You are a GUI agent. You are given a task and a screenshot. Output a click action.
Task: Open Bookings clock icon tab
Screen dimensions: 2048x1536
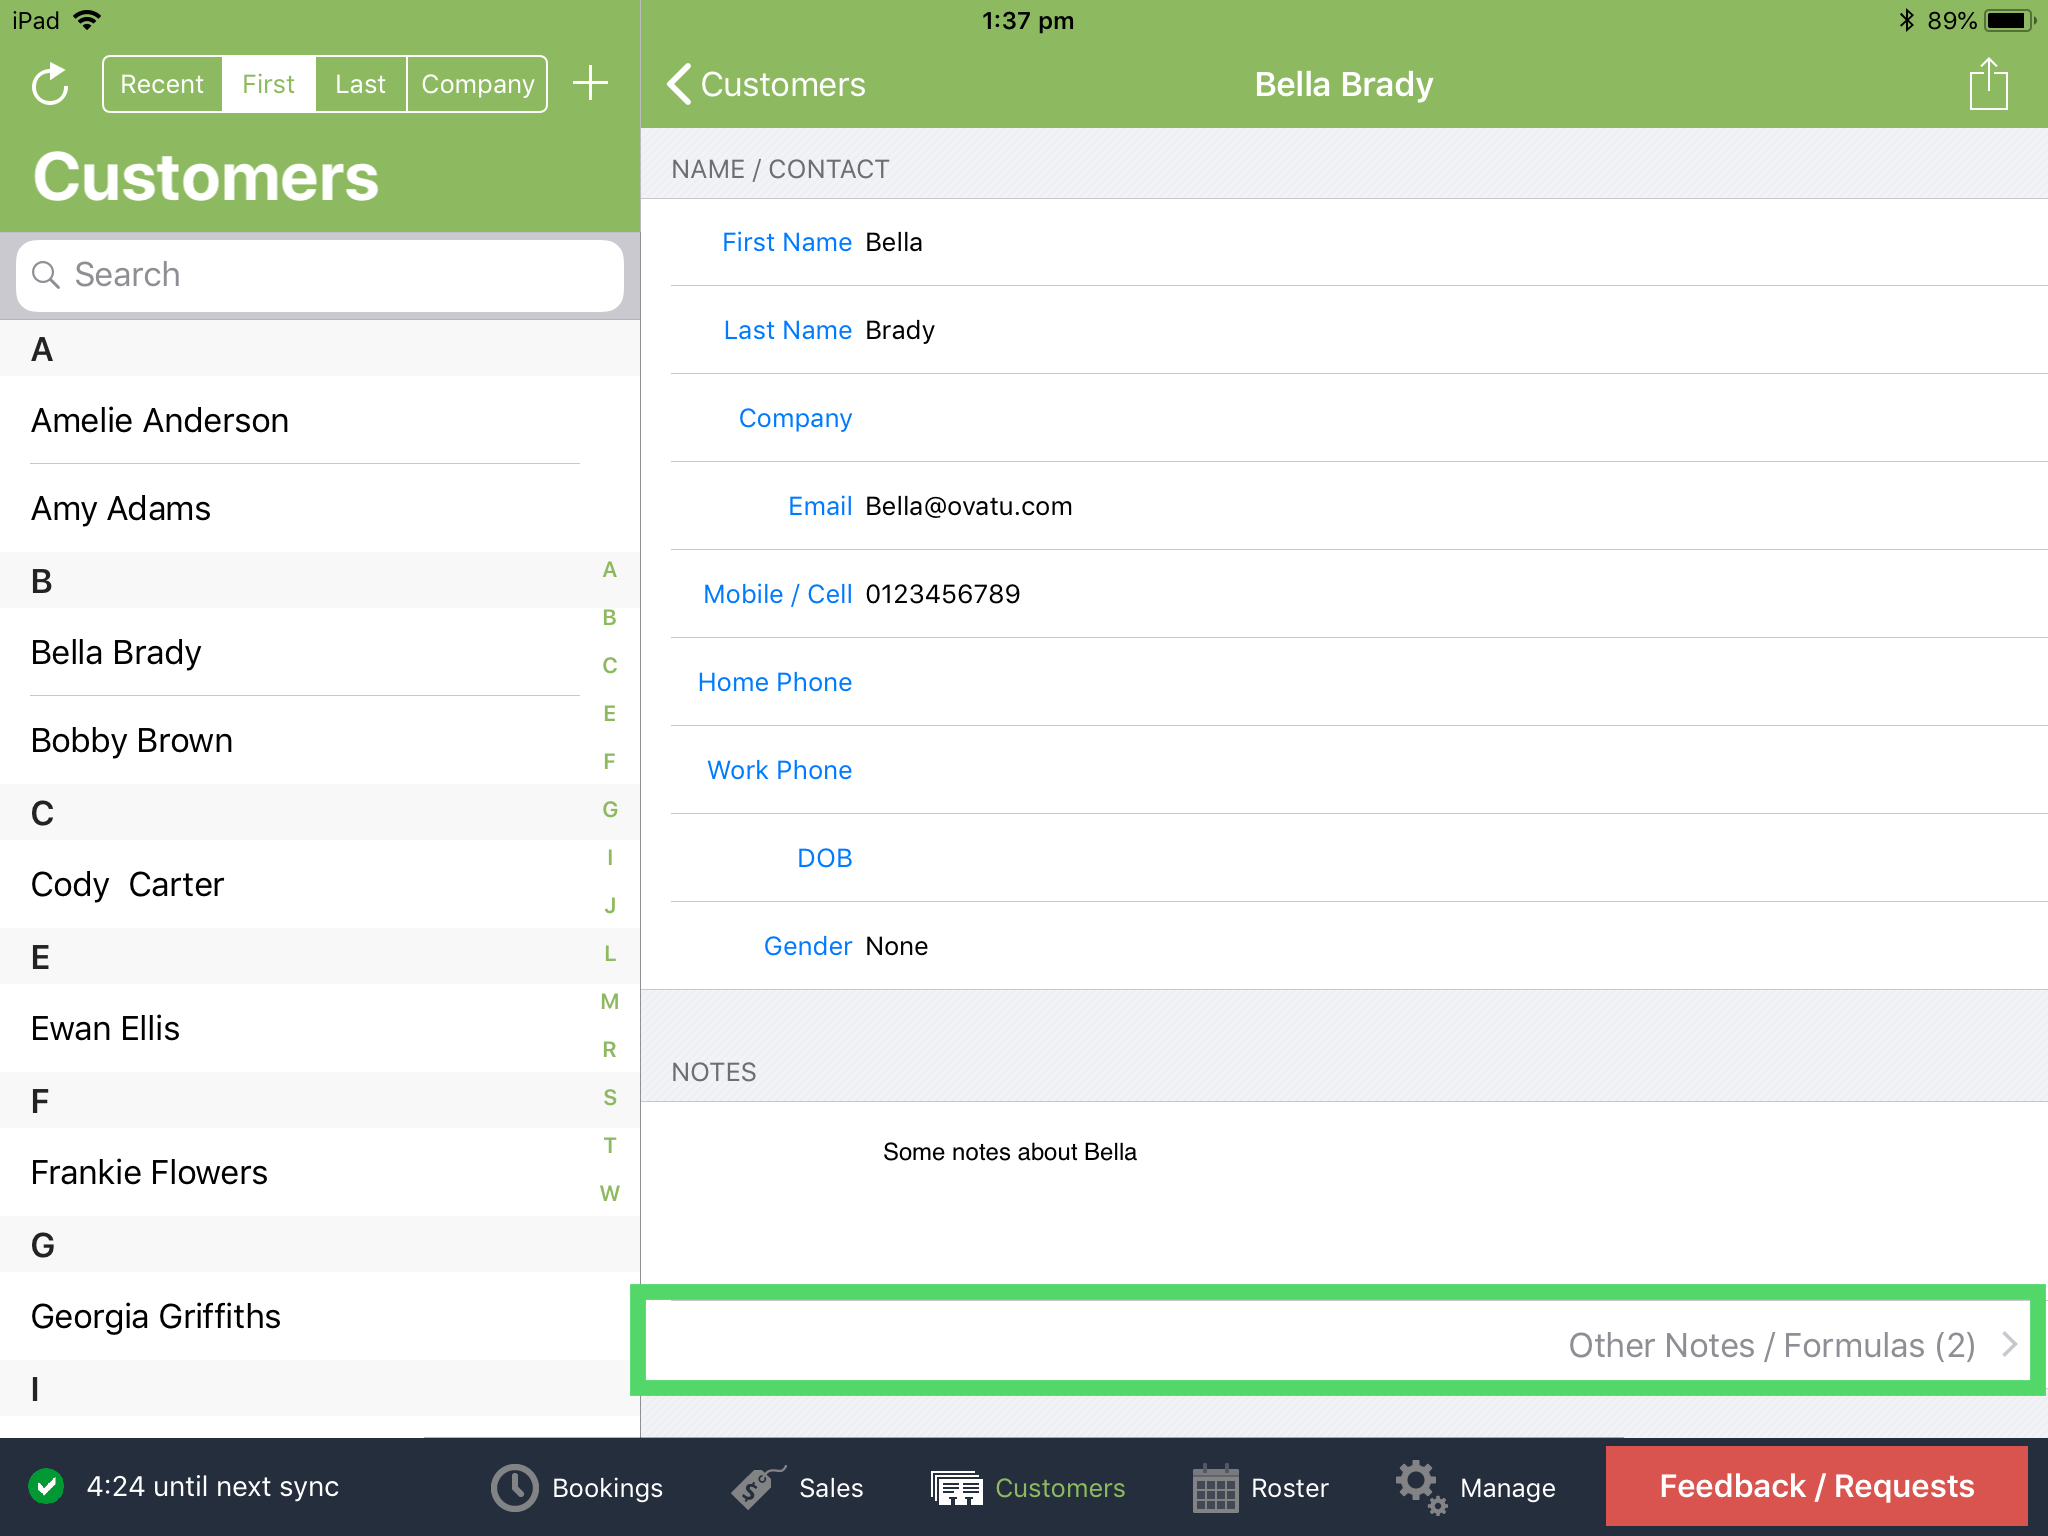point(576,1488)
